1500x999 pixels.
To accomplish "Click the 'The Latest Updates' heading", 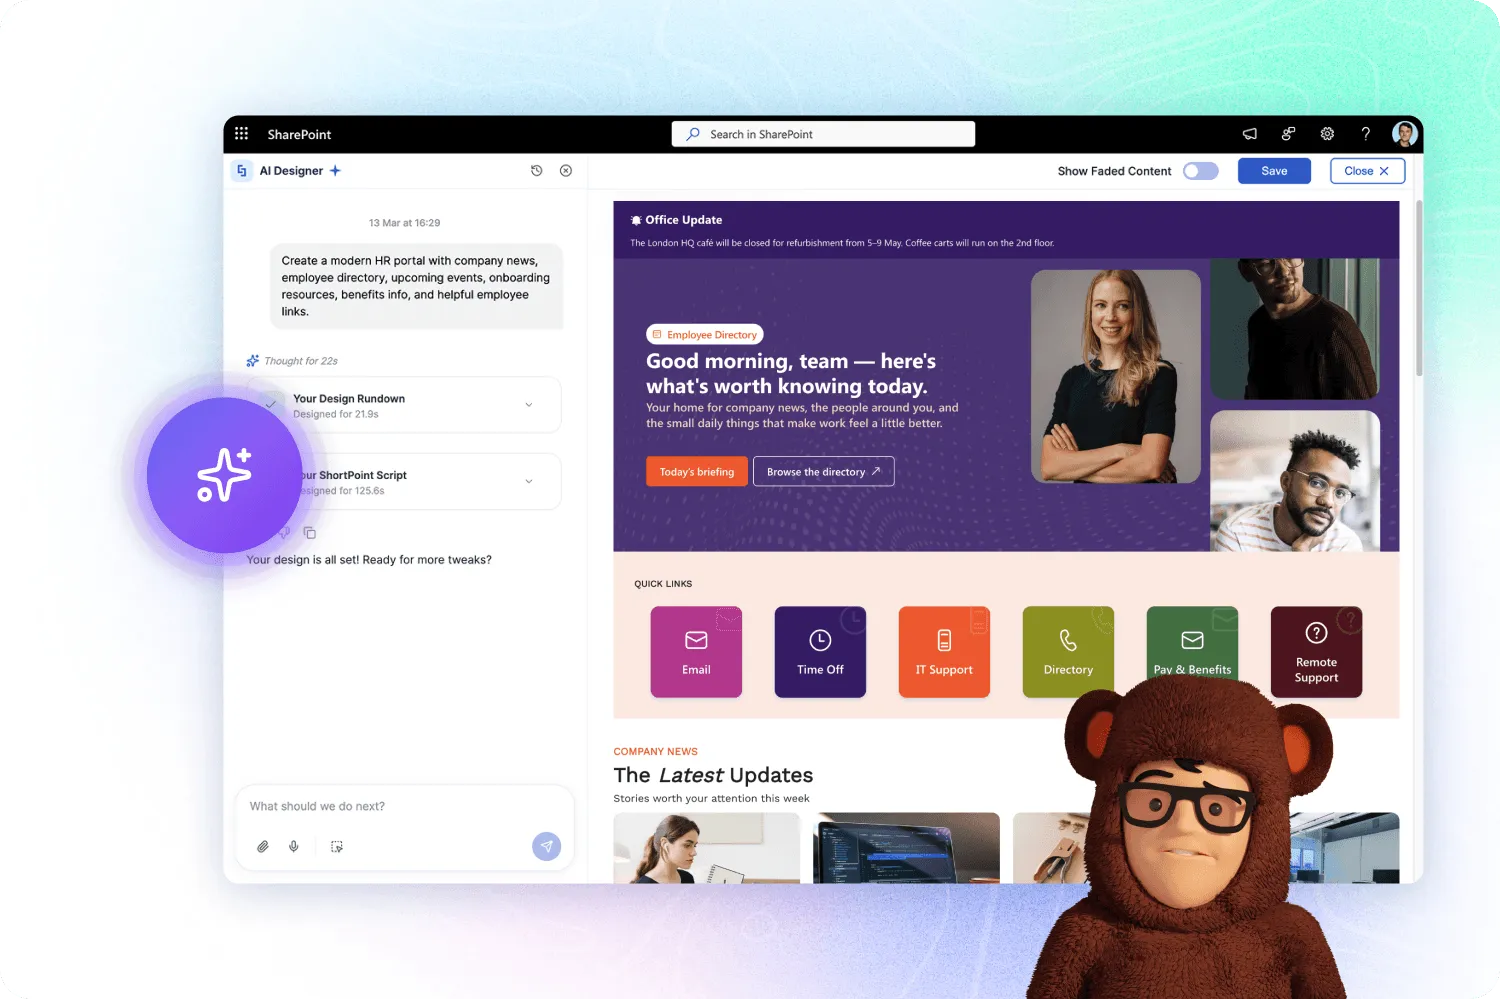I will (713, 775).
